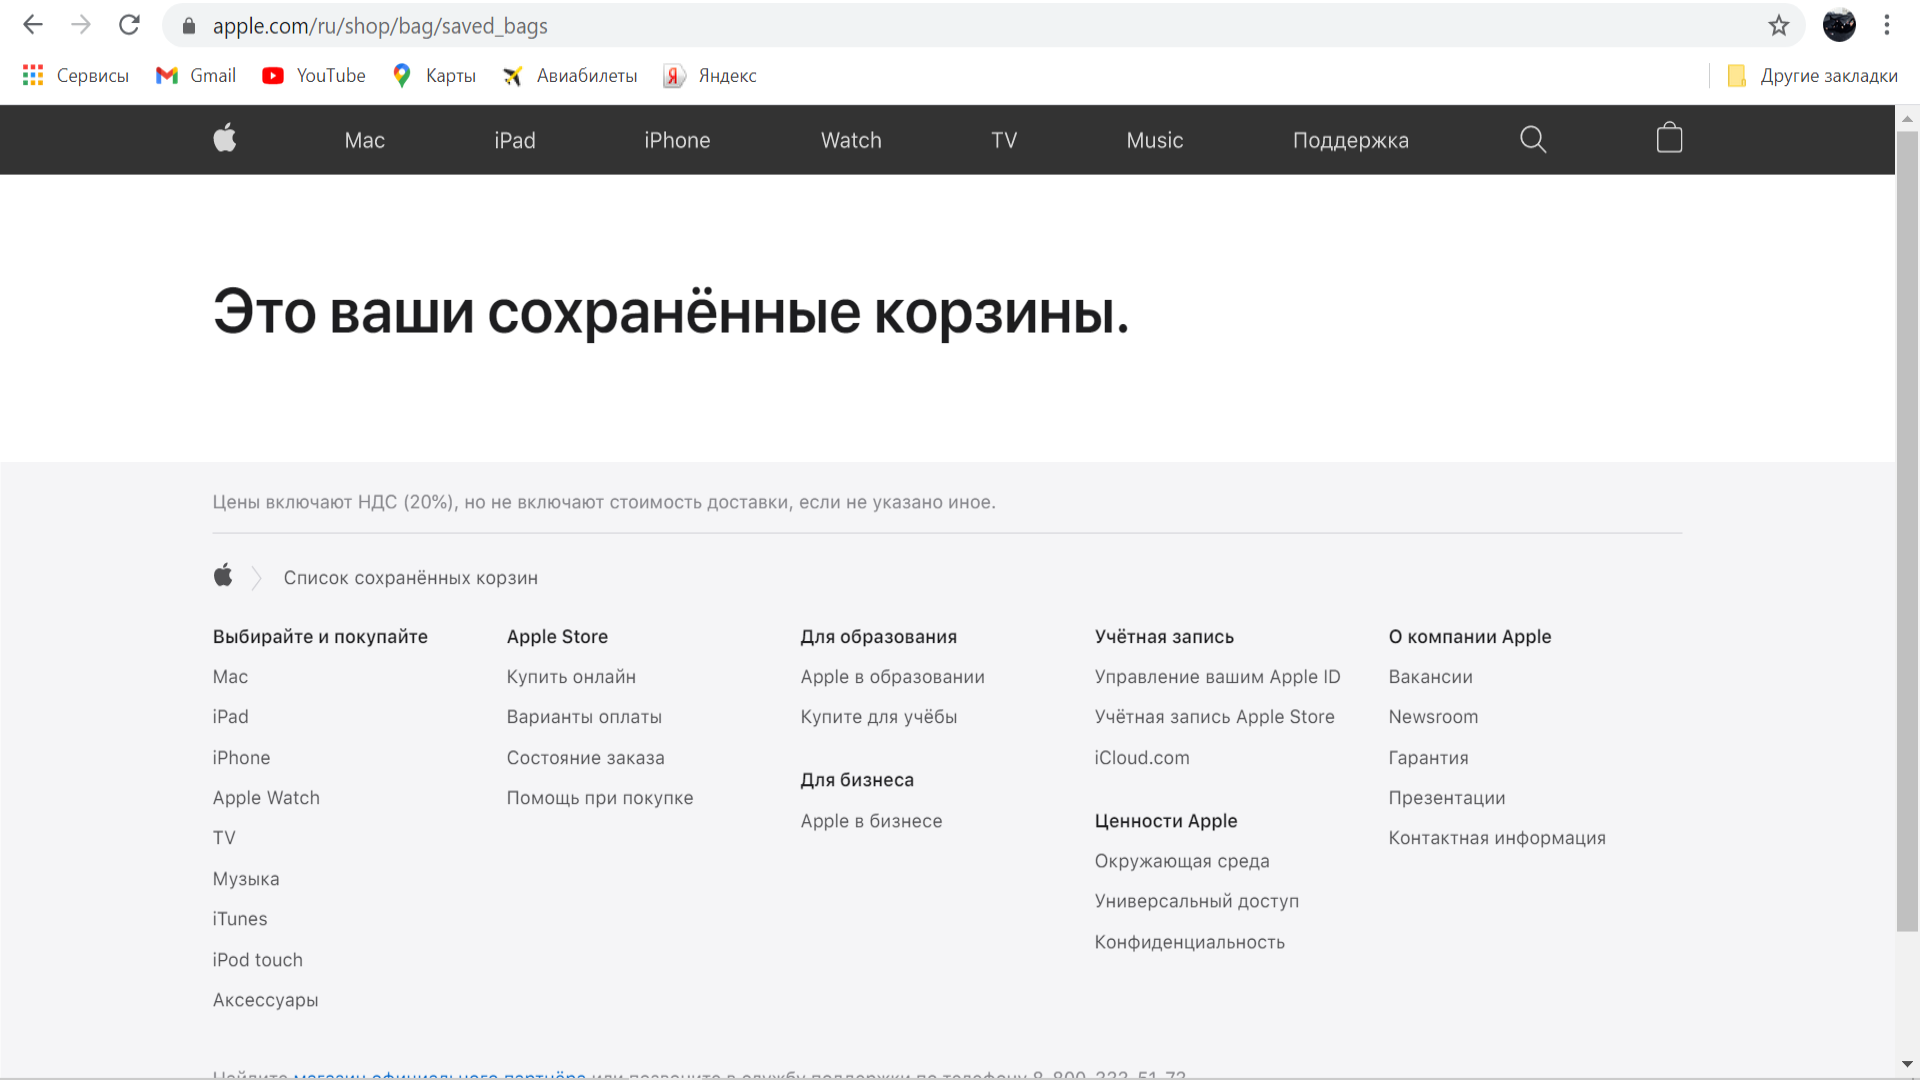Open the Mac footer link

230,677
